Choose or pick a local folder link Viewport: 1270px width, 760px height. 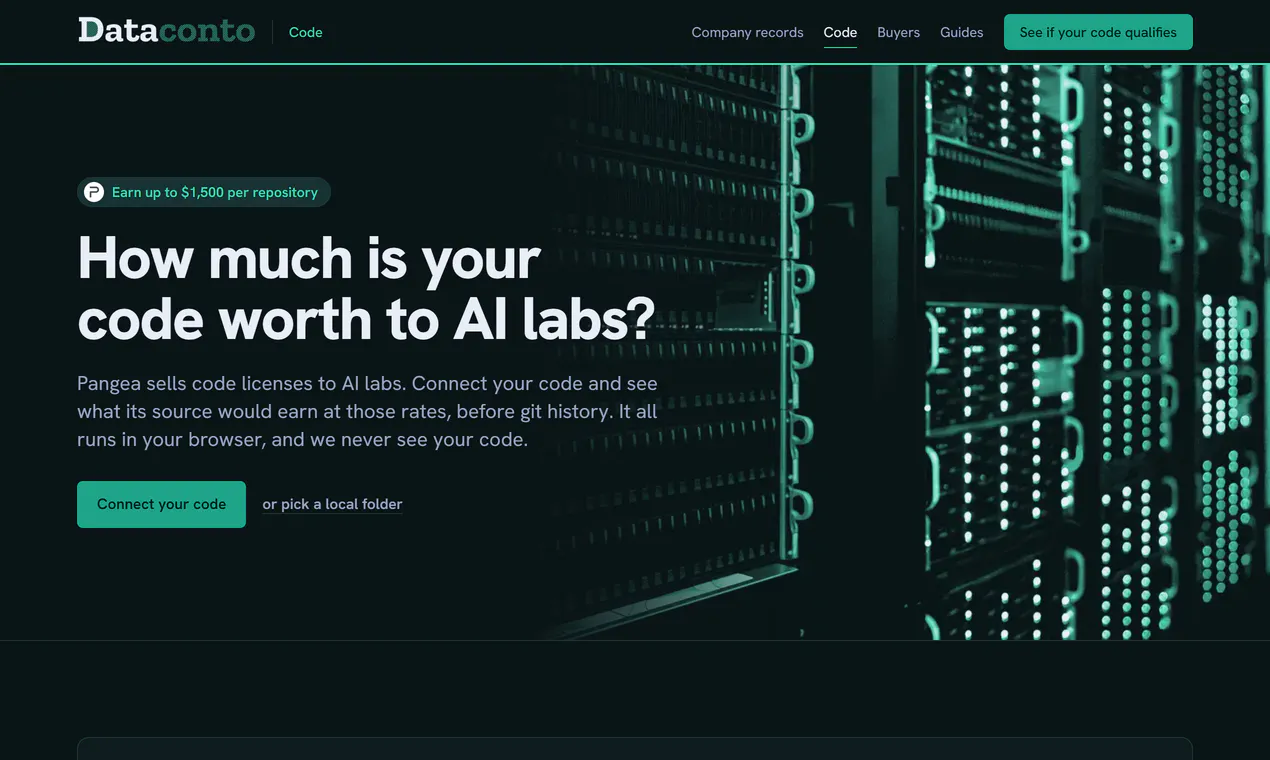coord(332,504)
